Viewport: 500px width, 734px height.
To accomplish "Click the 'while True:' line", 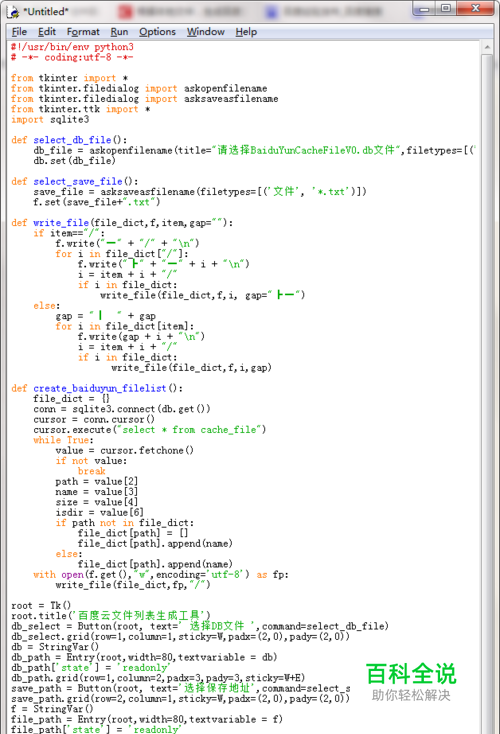I will point(64,440).
